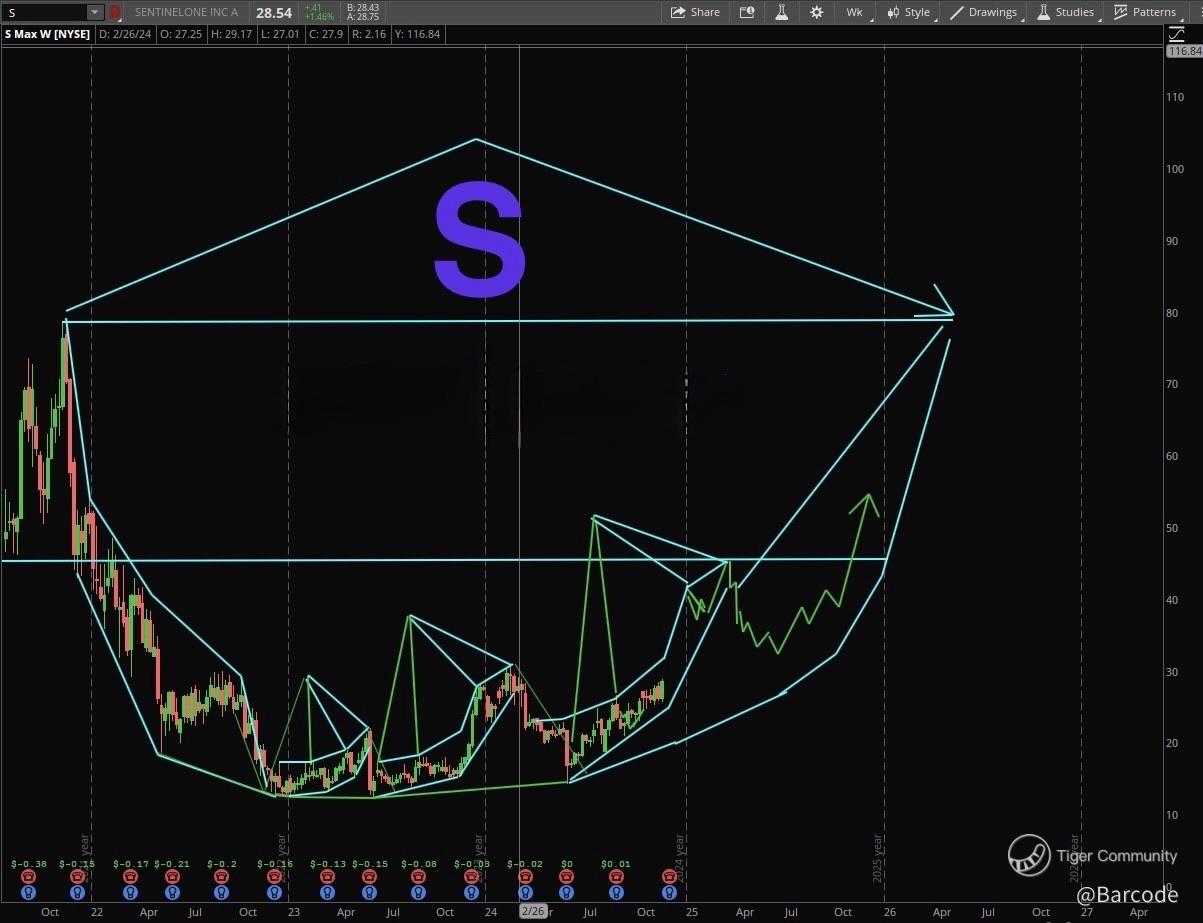Click the blue bulb icon under $-0.17

click(129, 891)
